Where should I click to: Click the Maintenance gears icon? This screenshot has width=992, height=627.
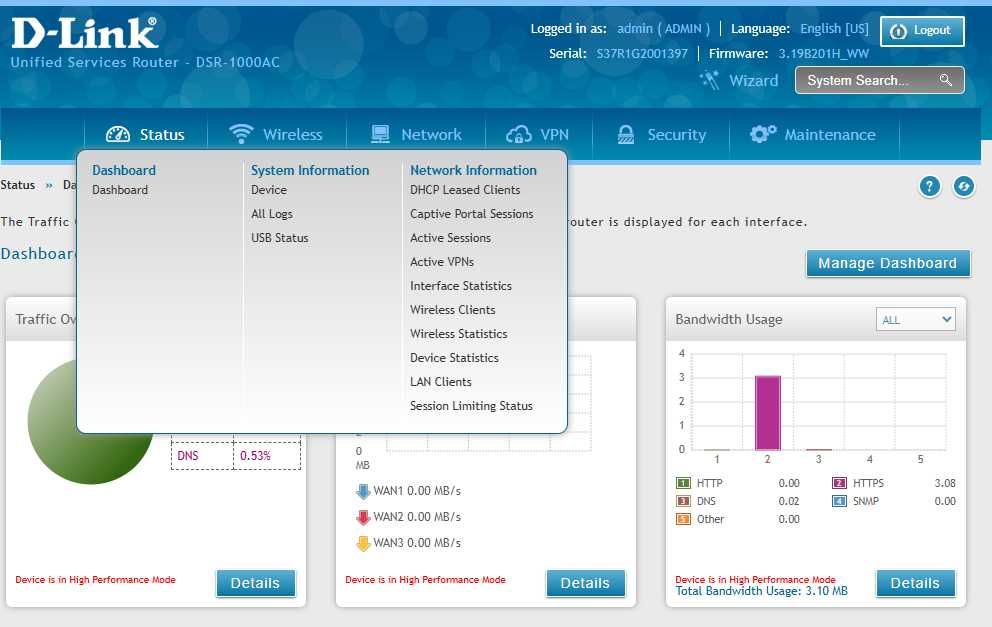coord(763,133)
